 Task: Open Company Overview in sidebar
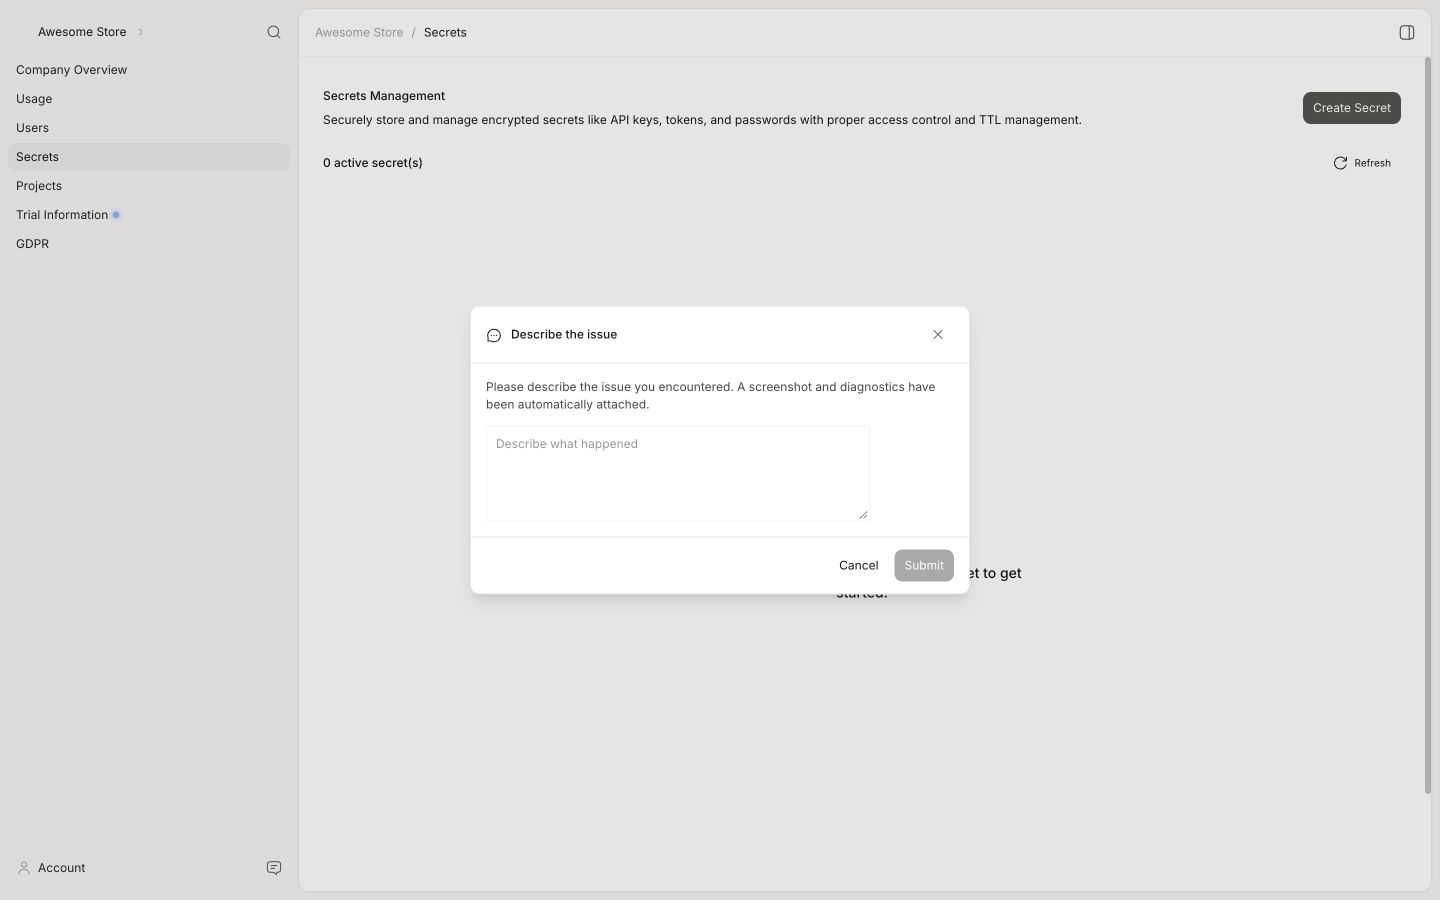[x=149, y=70]
